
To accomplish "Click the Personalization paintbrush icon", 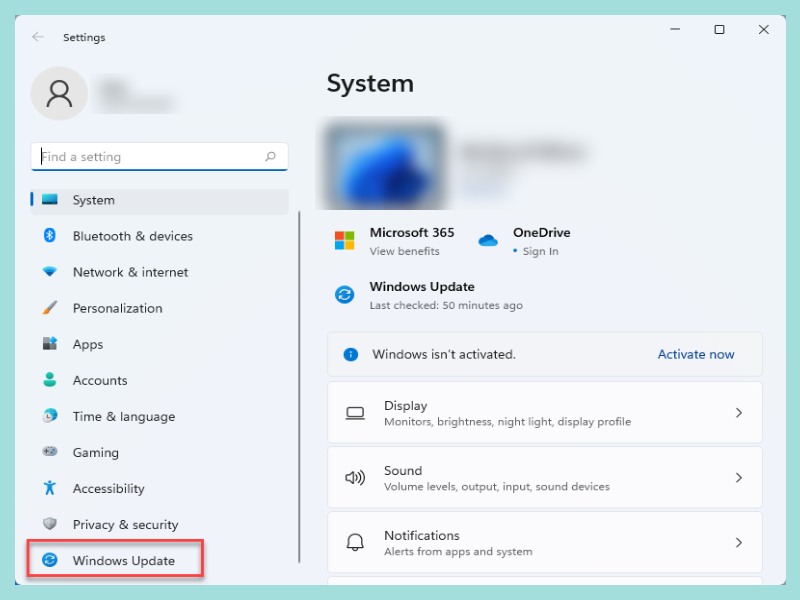I will 49,308.
